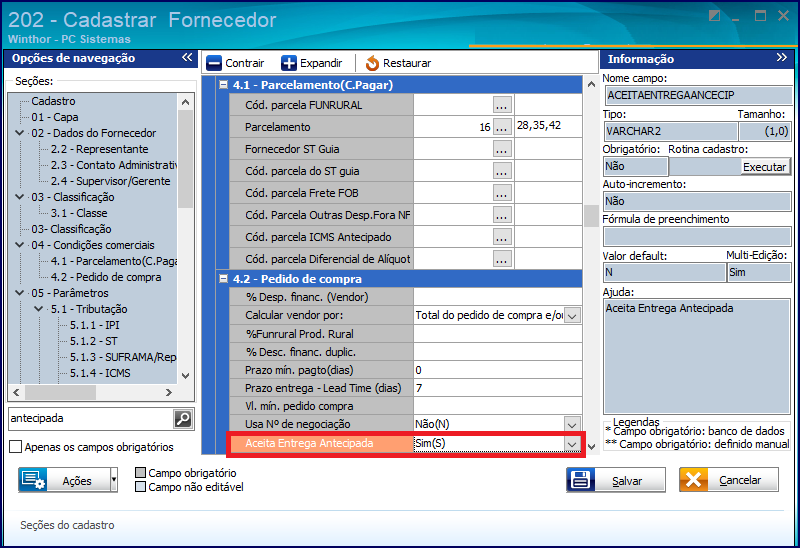
Task: Click the Vl. mín. pedido compra field
Action: (497, 406)
